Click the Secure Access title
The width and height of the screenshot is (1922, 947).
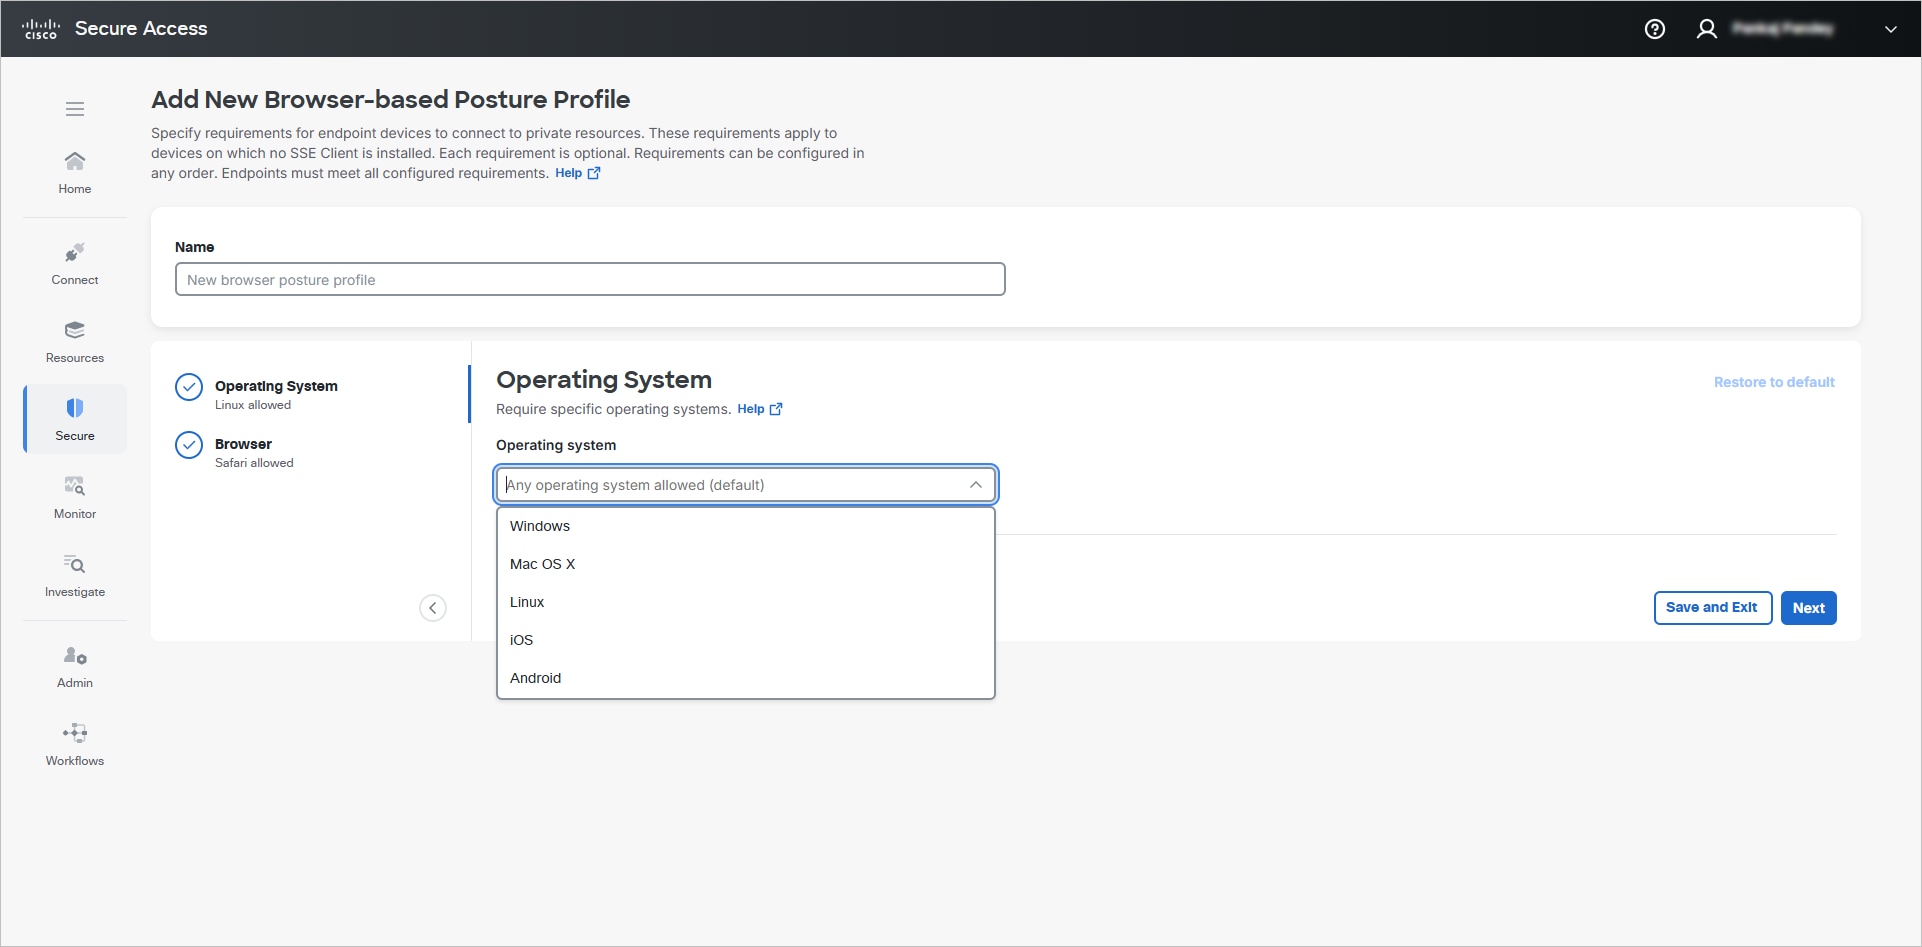[x=141, y=29]
